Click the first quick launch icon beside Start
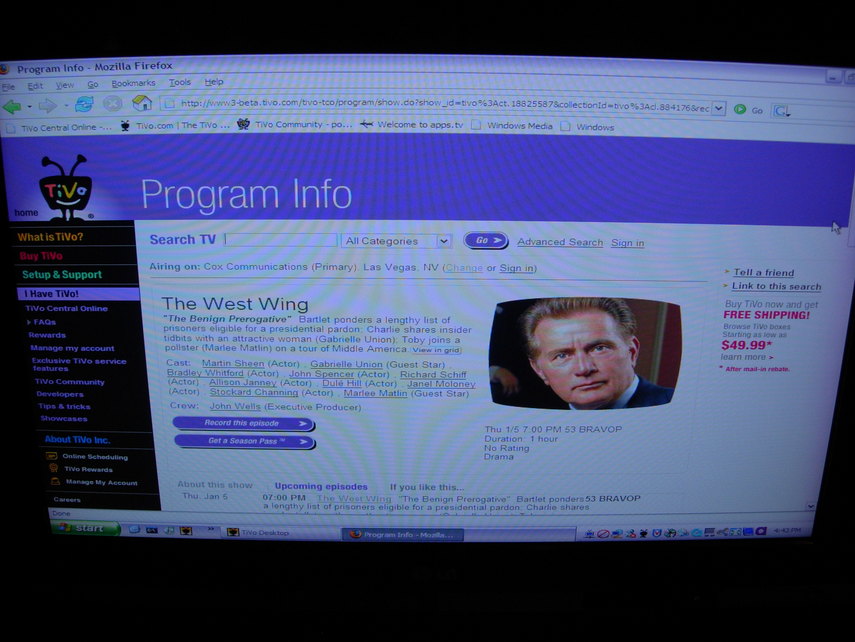 point(134,530)
